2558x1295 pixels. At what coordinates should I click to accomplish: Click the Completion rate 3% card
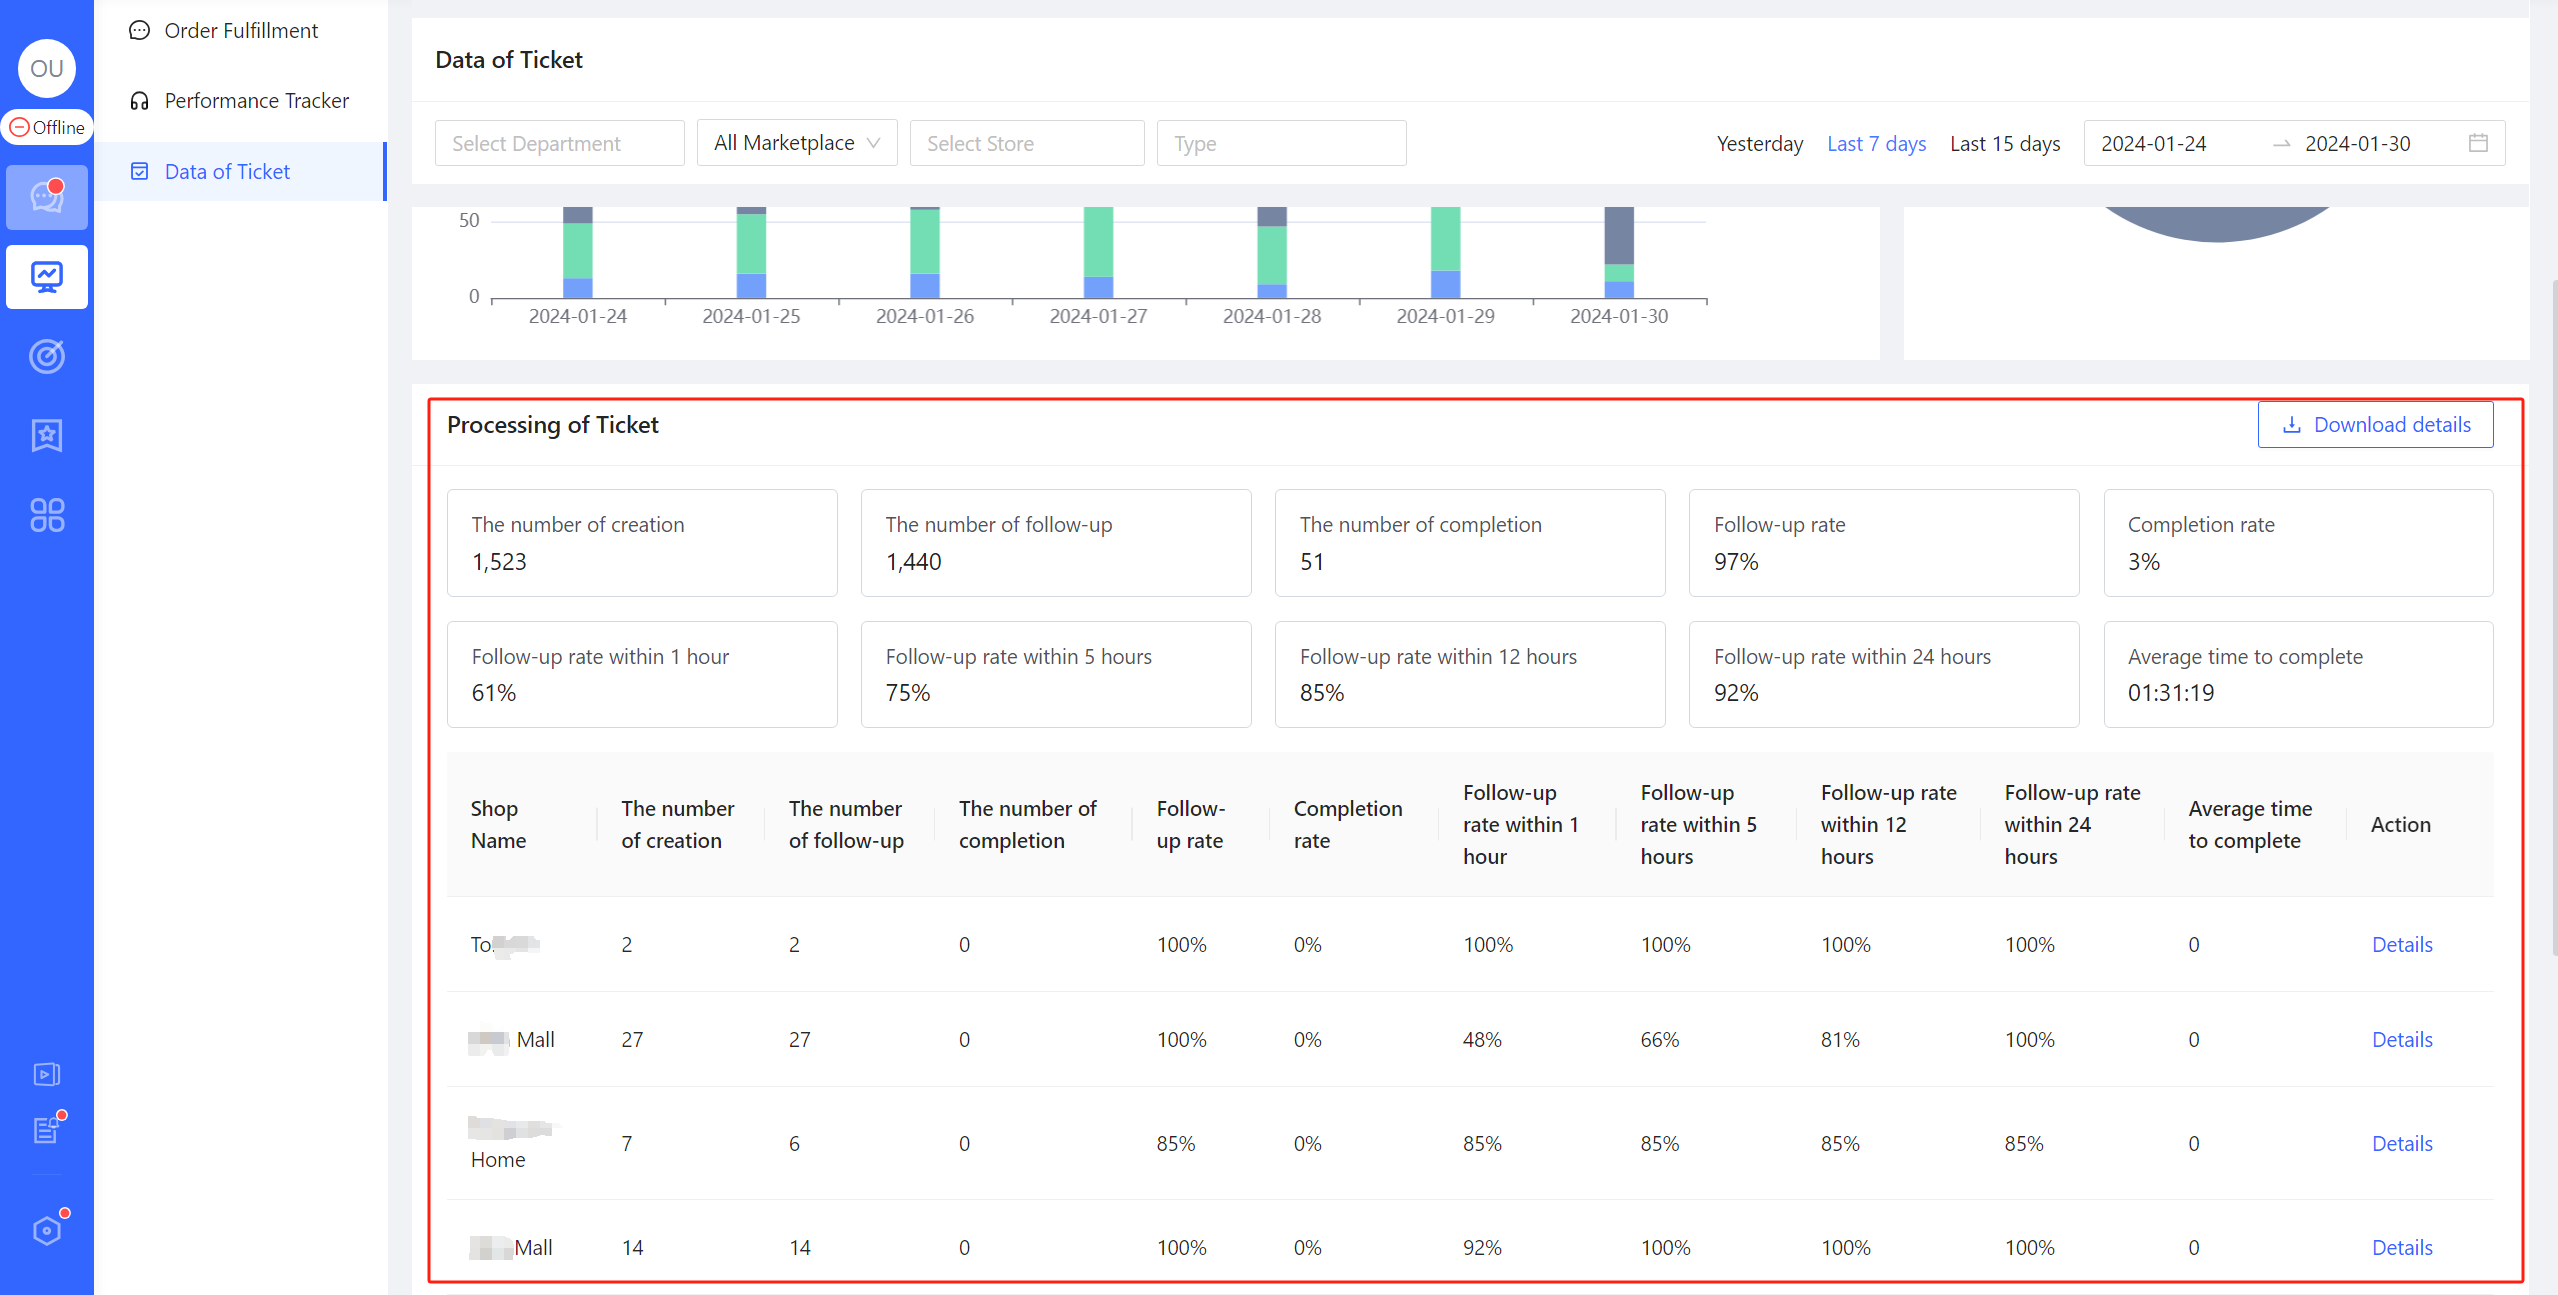[x=2298, y=543]
